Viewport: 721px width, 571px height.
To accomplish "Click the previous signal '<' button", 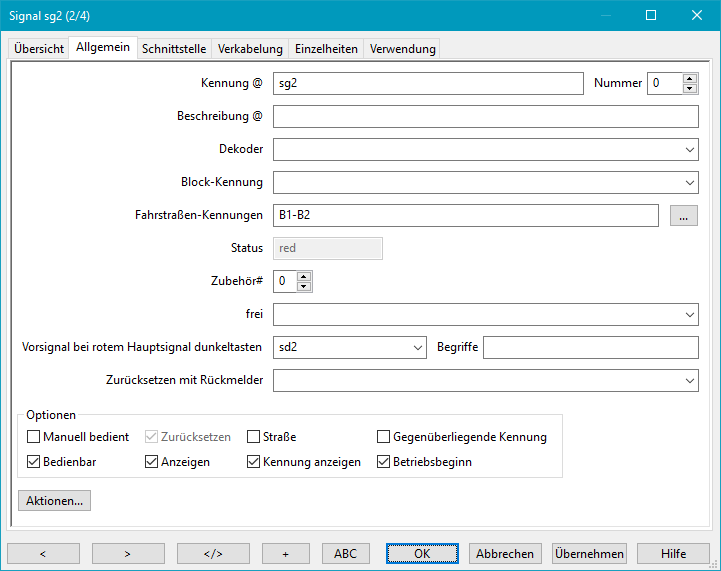I will (x=43, y=553).
